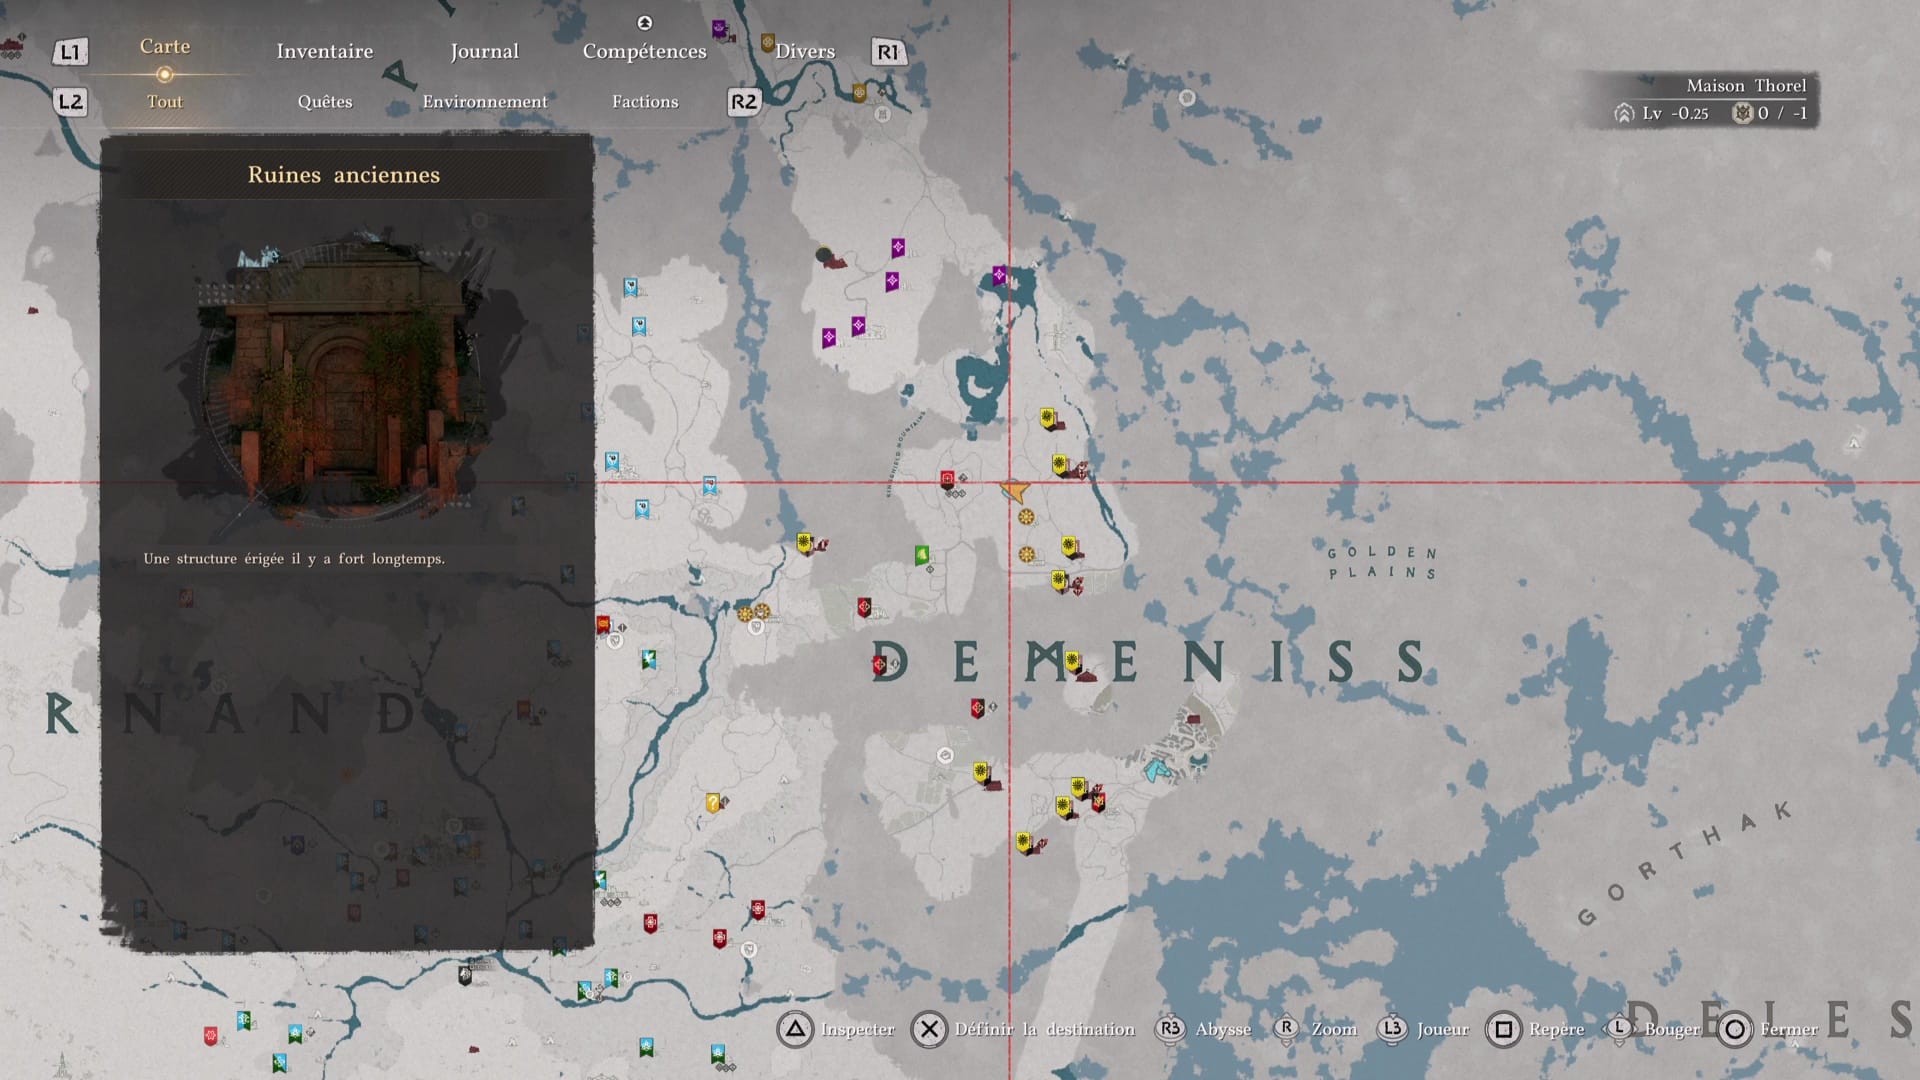Show the Factions filter
Screen dimensions: 1920x1080
(x=644, y=101)
